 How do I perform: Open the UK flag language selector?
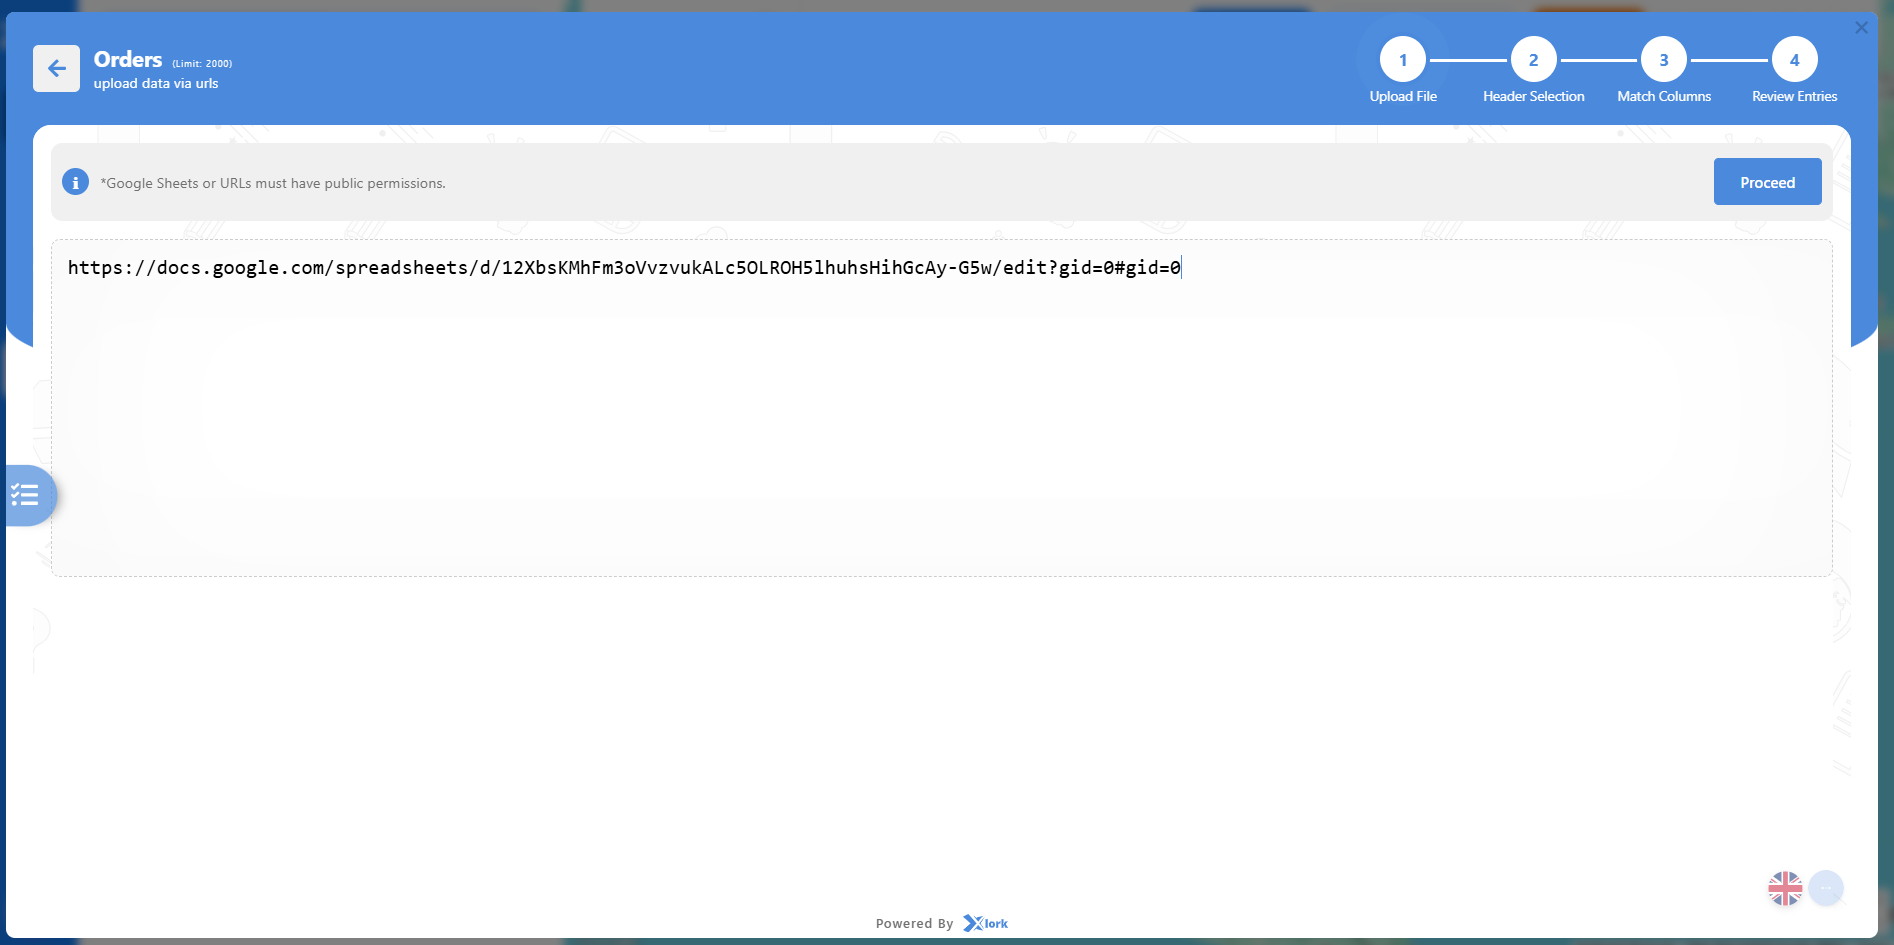pyautogui.click(x=1784, y=888)
